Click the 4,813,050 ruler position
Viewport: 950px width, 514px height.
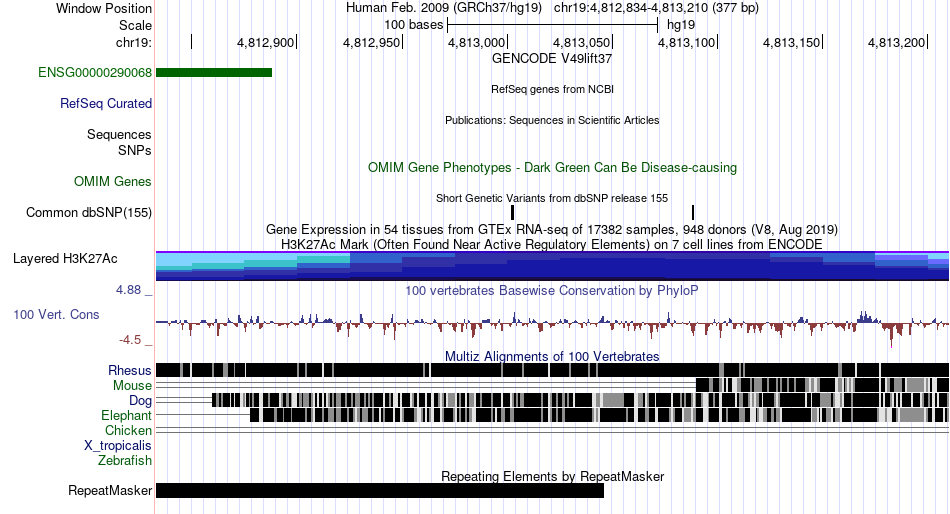pyautogui.click(x=582, y=42)
